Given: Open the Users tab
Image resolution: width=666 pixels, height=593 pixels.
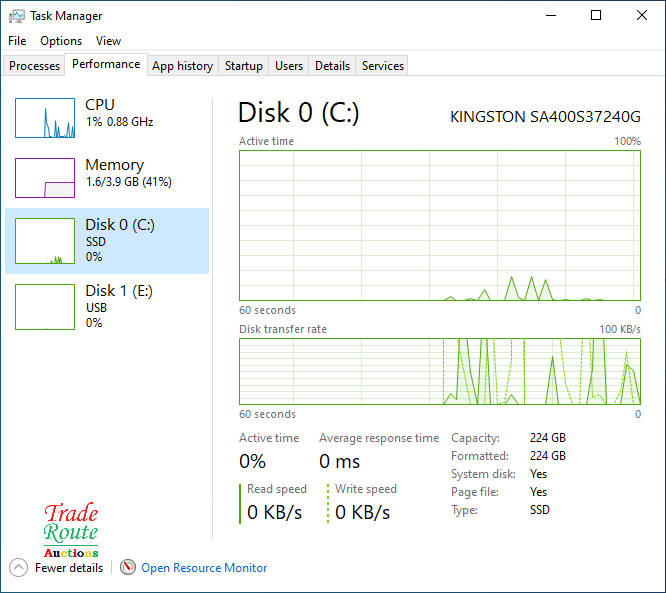Looking at the screenshot, I should [x=289, y=66].
